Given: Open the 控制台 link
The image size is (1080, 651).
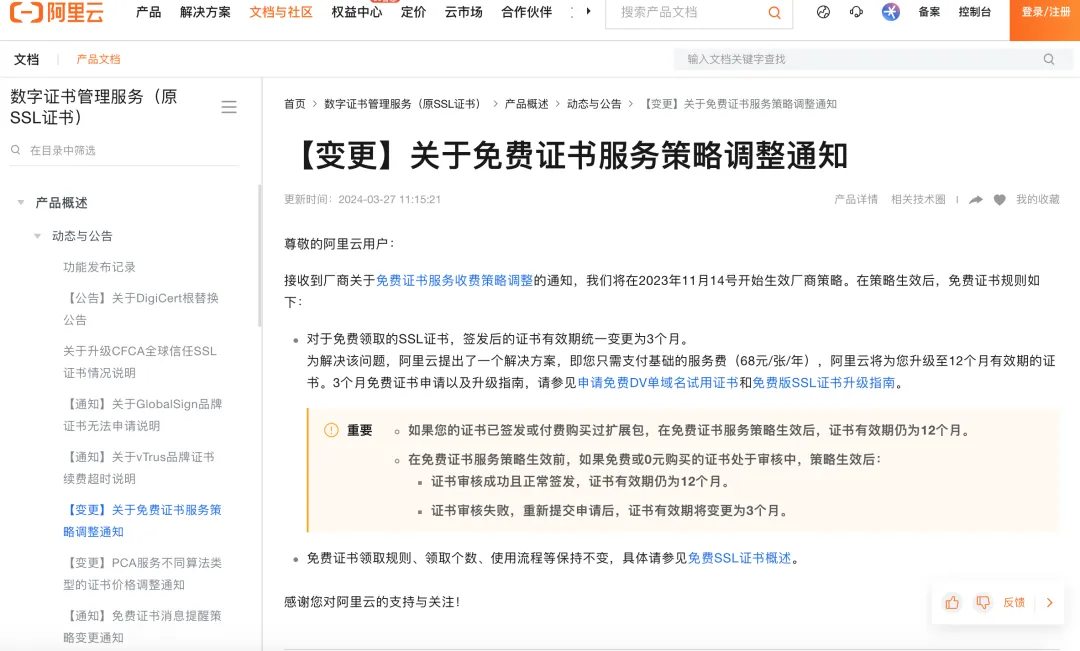Looking at the screenshot, I should [975, 12].
